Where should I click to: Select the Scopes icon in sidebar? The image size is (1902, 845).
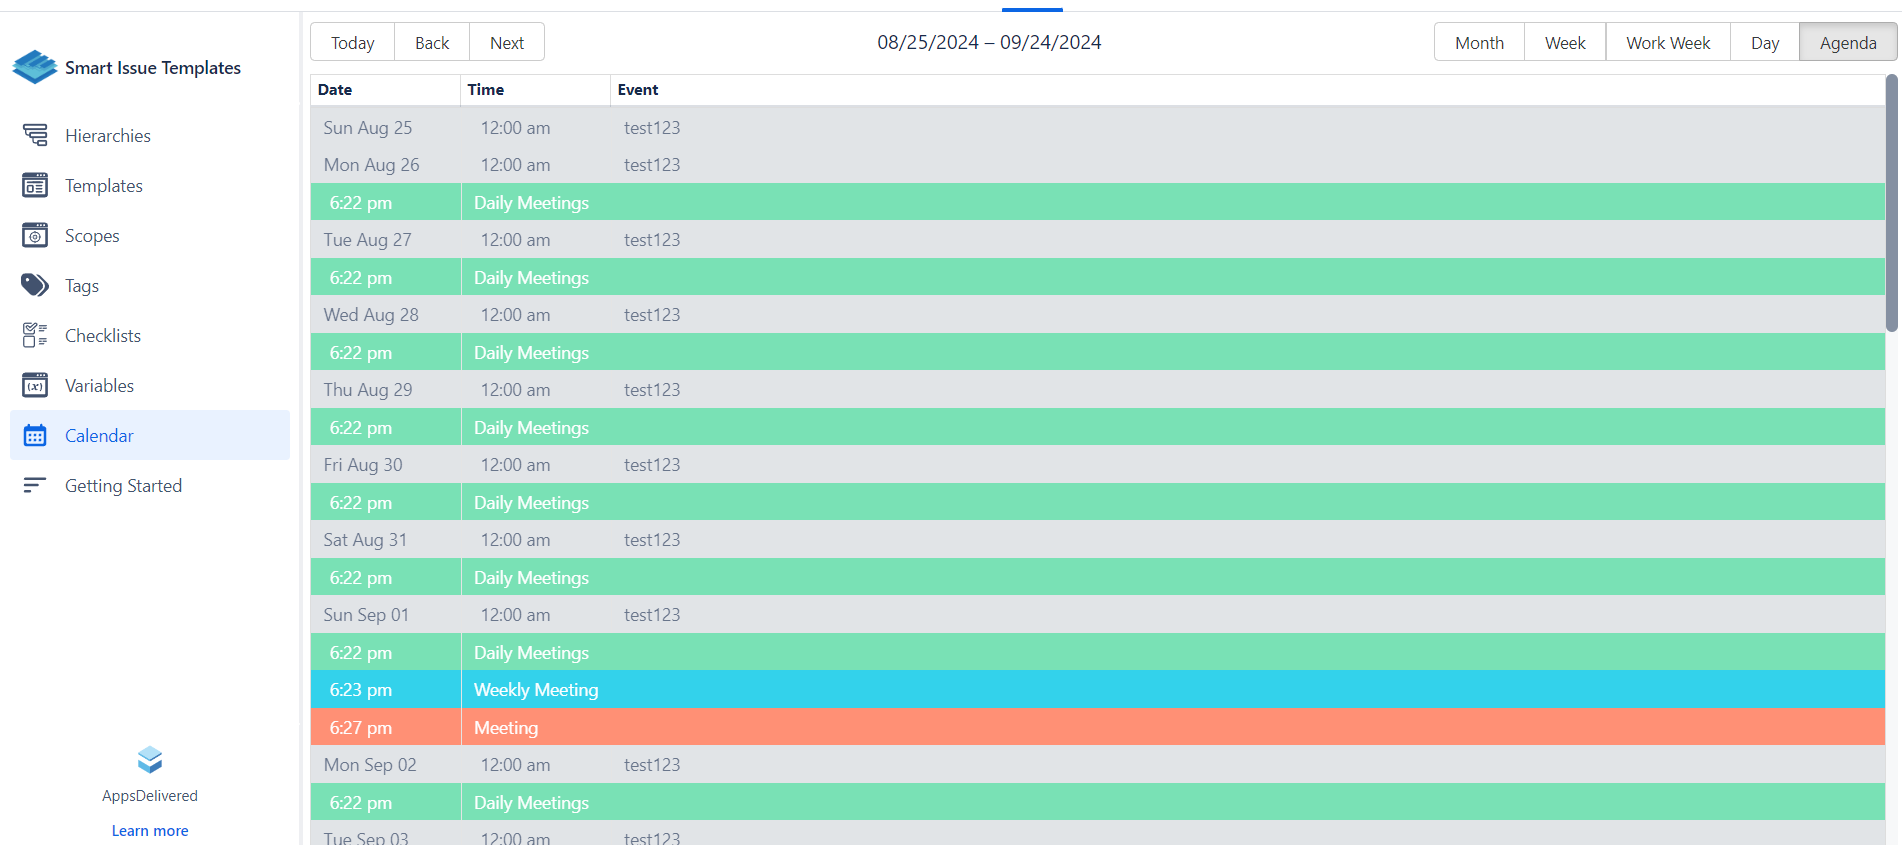[x=35, y=235]
